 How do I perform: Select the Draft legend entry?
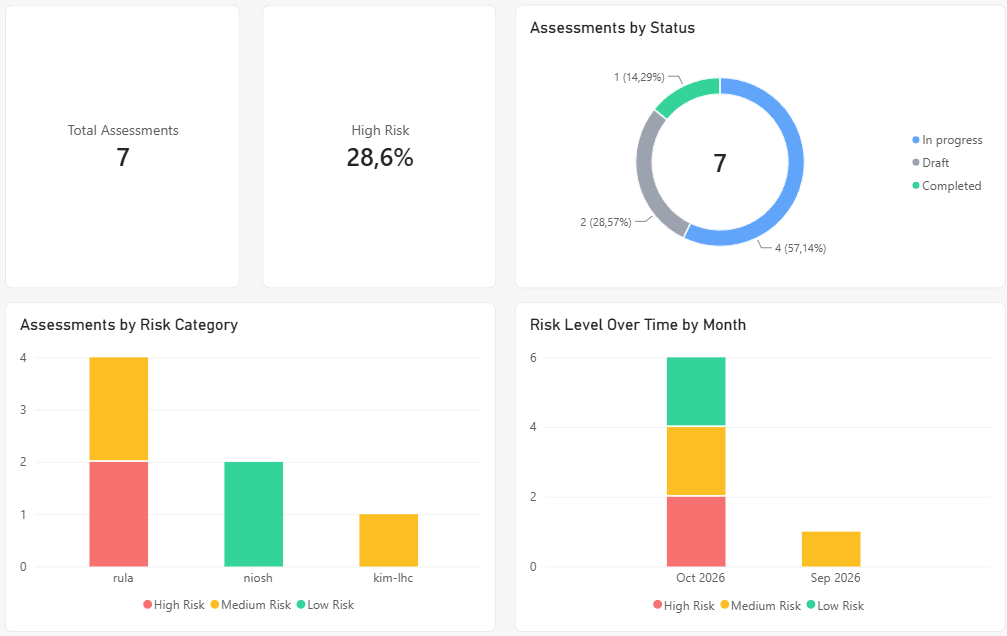click(931, 163)
